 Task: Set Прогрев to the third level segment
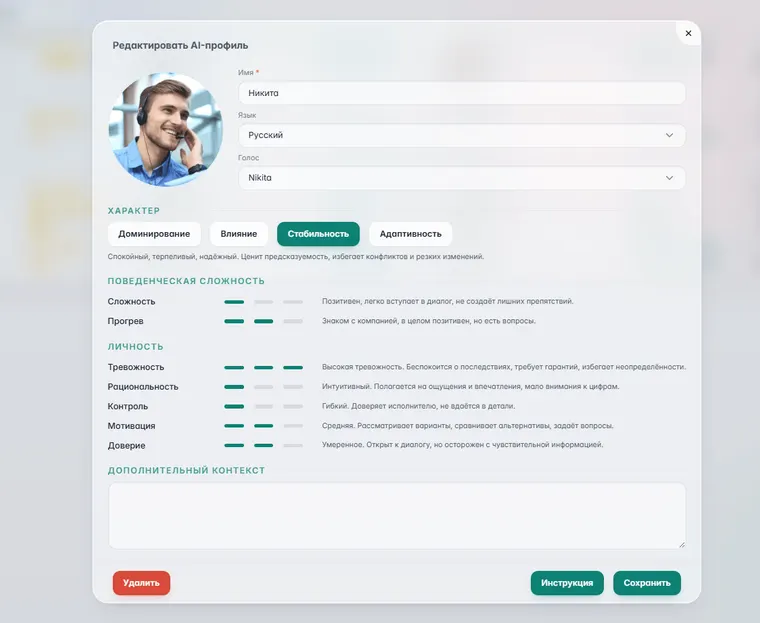click(293, 321)
